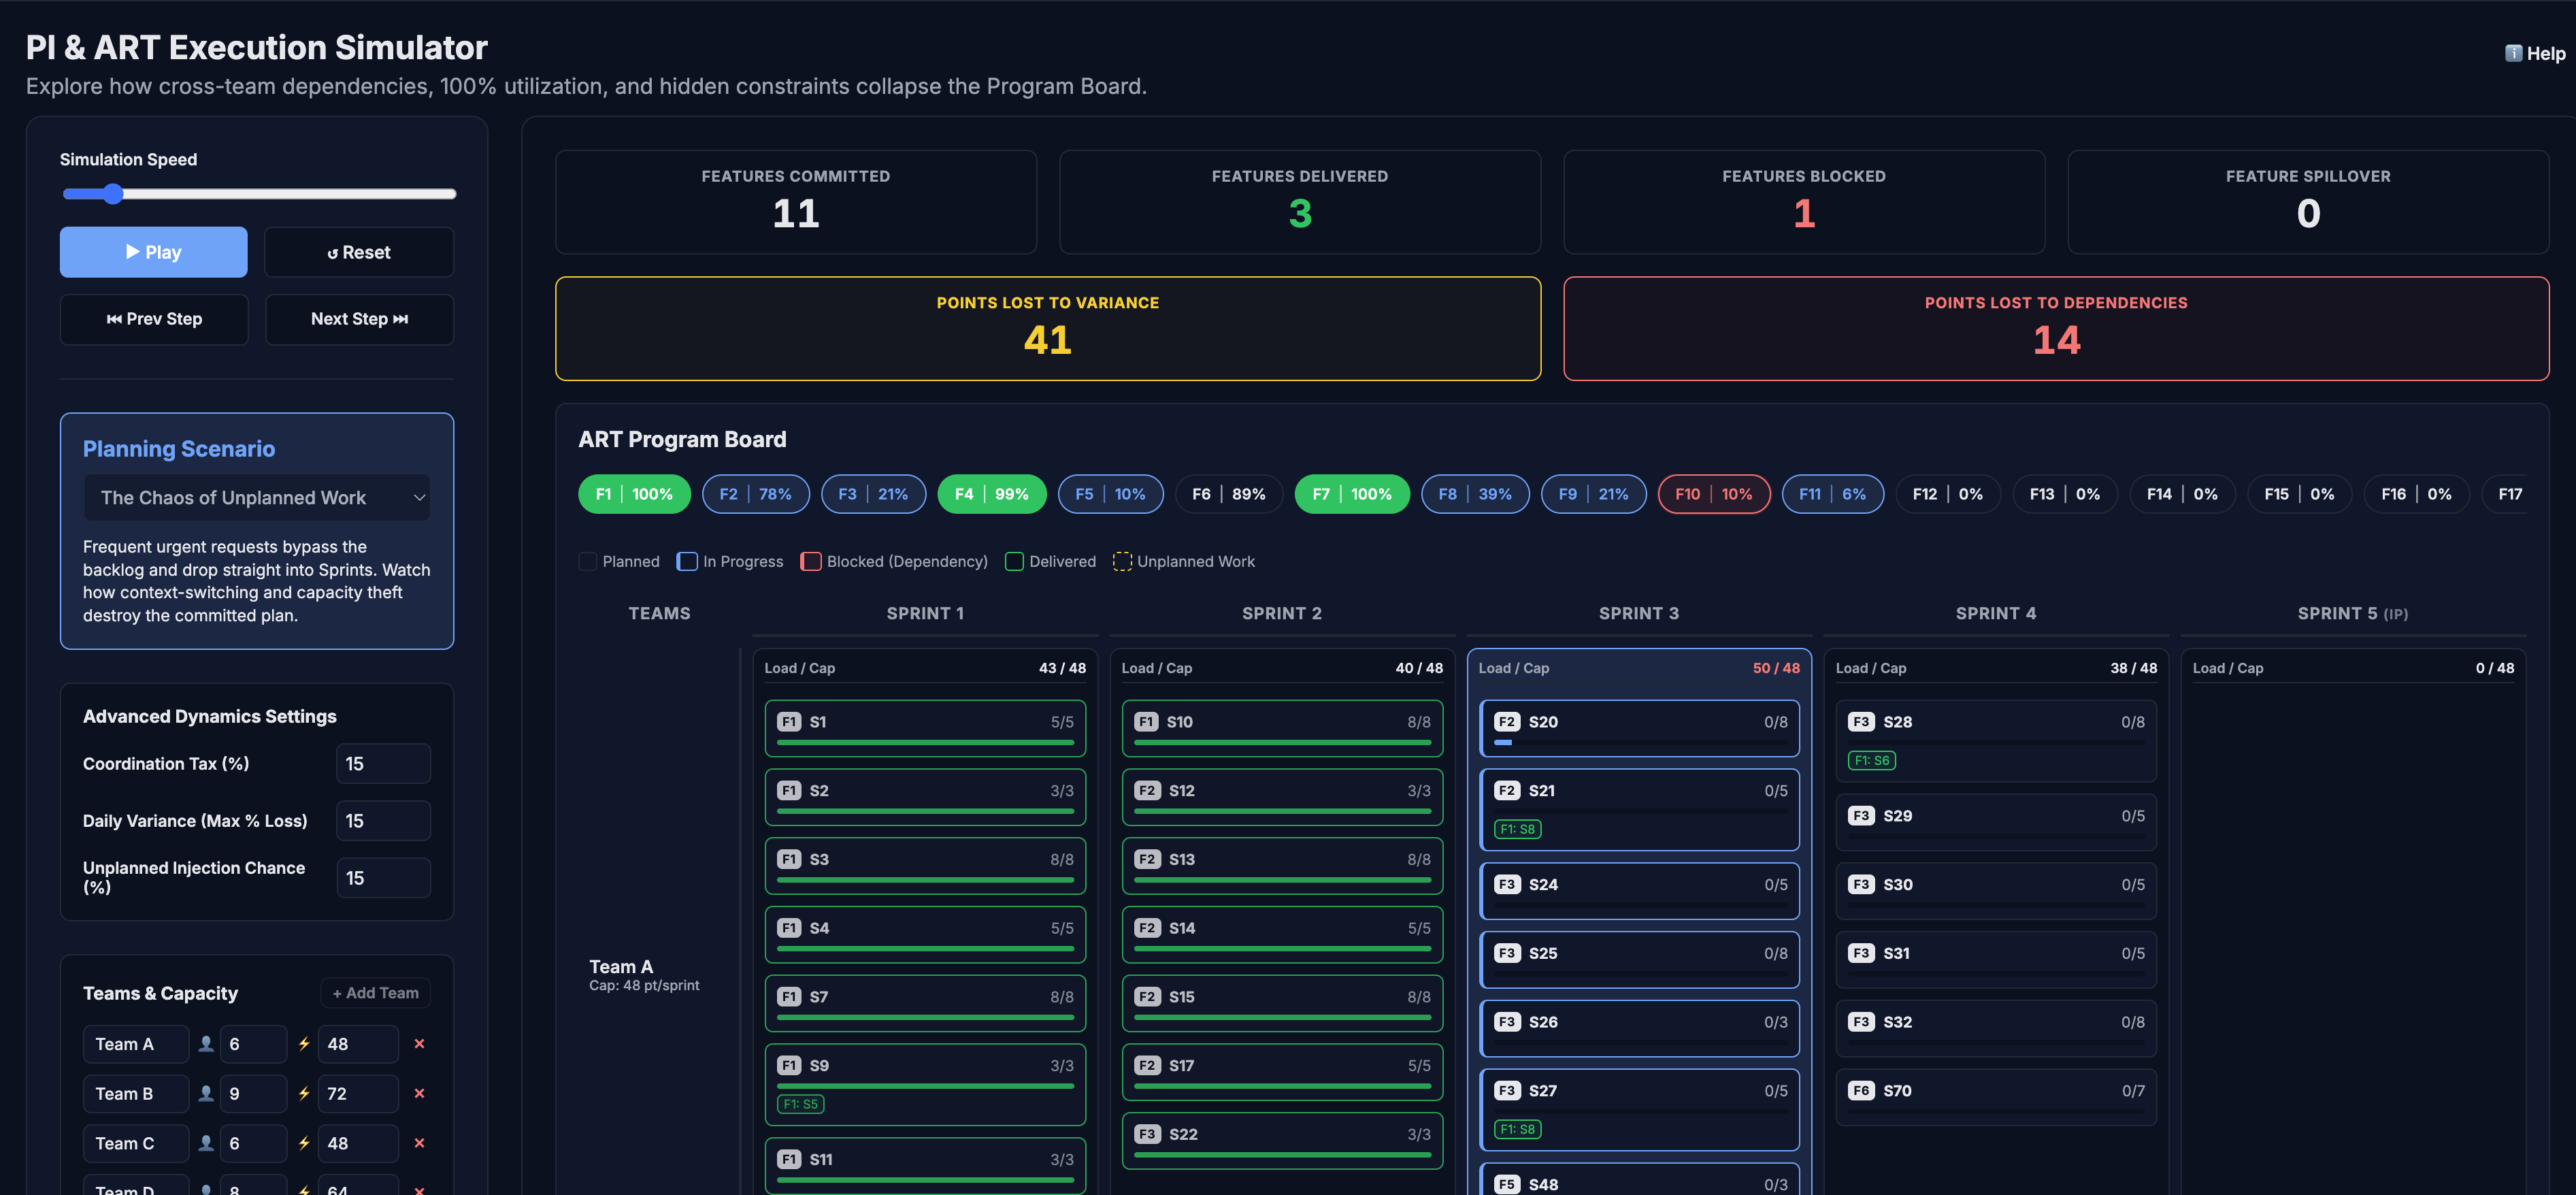Edit the Daily Variance input field
The height and width of the screenshot is (1195, 2576).
point(383,821)
